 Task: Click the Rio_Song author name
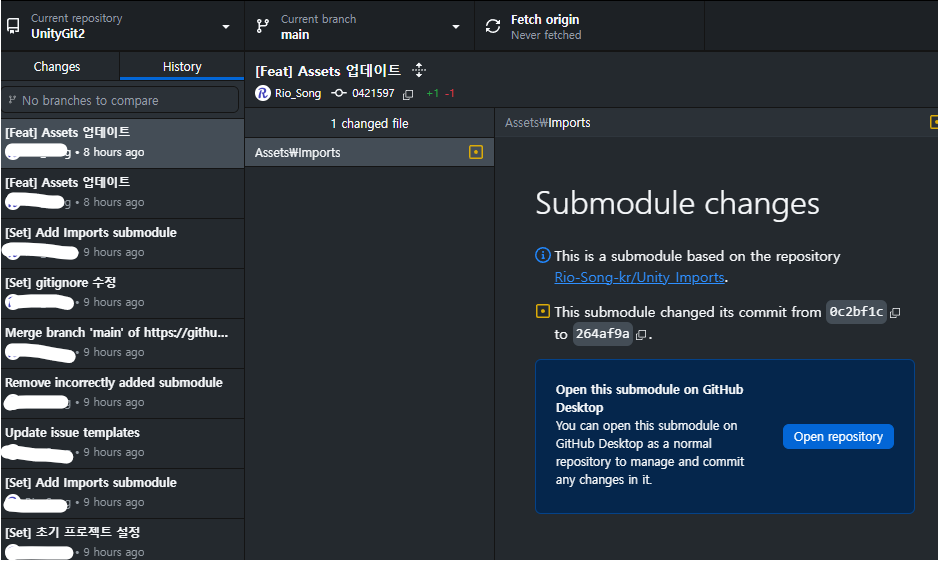298,93
